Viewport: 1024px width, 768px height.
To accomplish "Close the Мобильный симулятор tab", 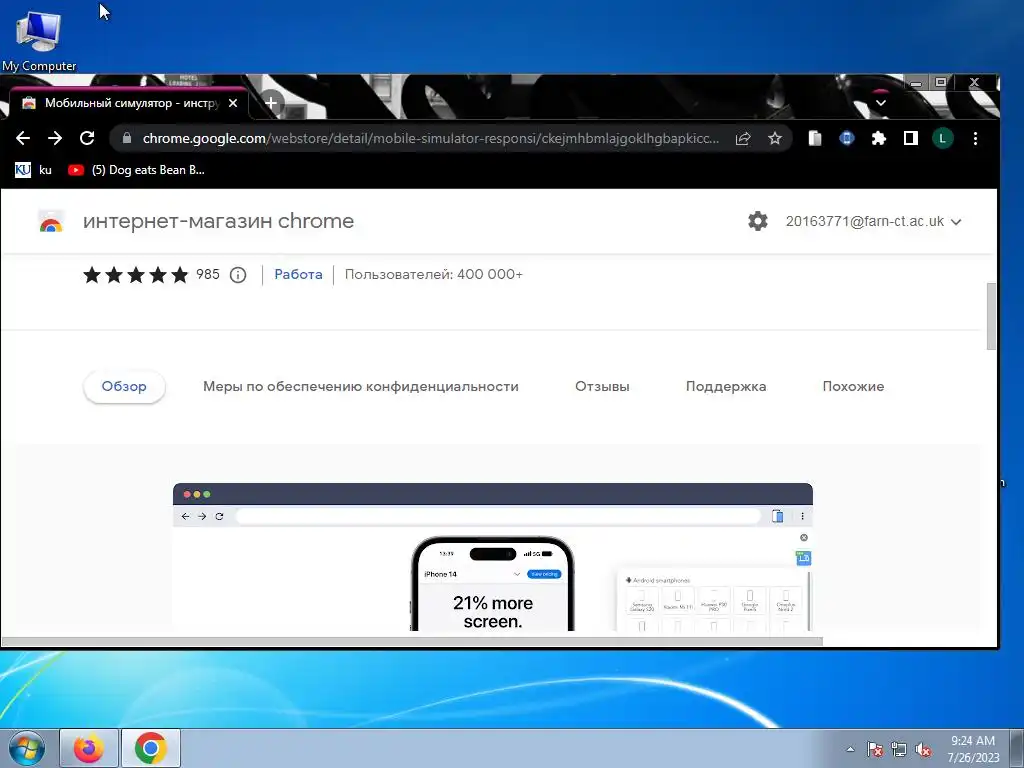I will (233, 103).
